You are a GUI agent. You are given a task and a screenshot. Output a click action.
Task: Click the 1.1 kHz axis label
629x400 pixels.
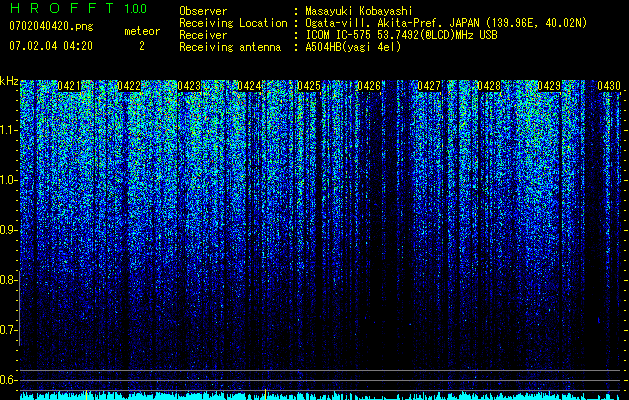8,130
